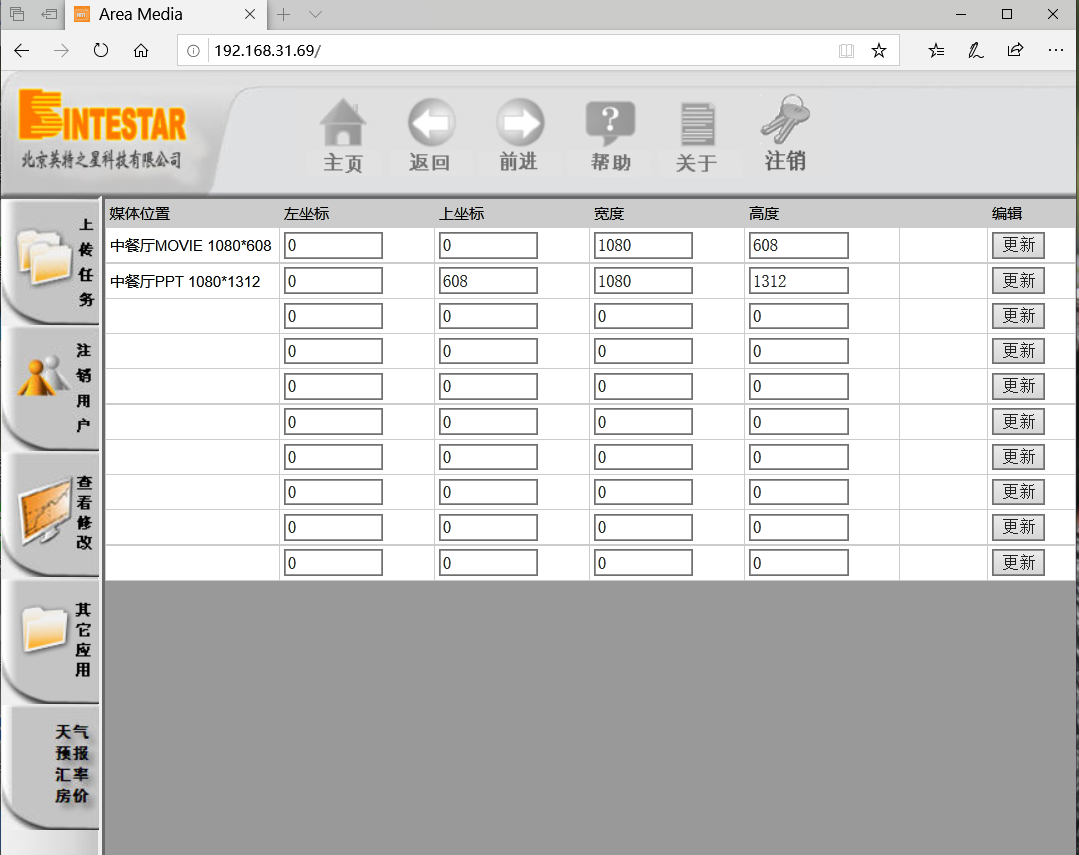Click the 上坐标 field containing 608
The height and width of the screenshot is (855, 1079).
point(488,281)
